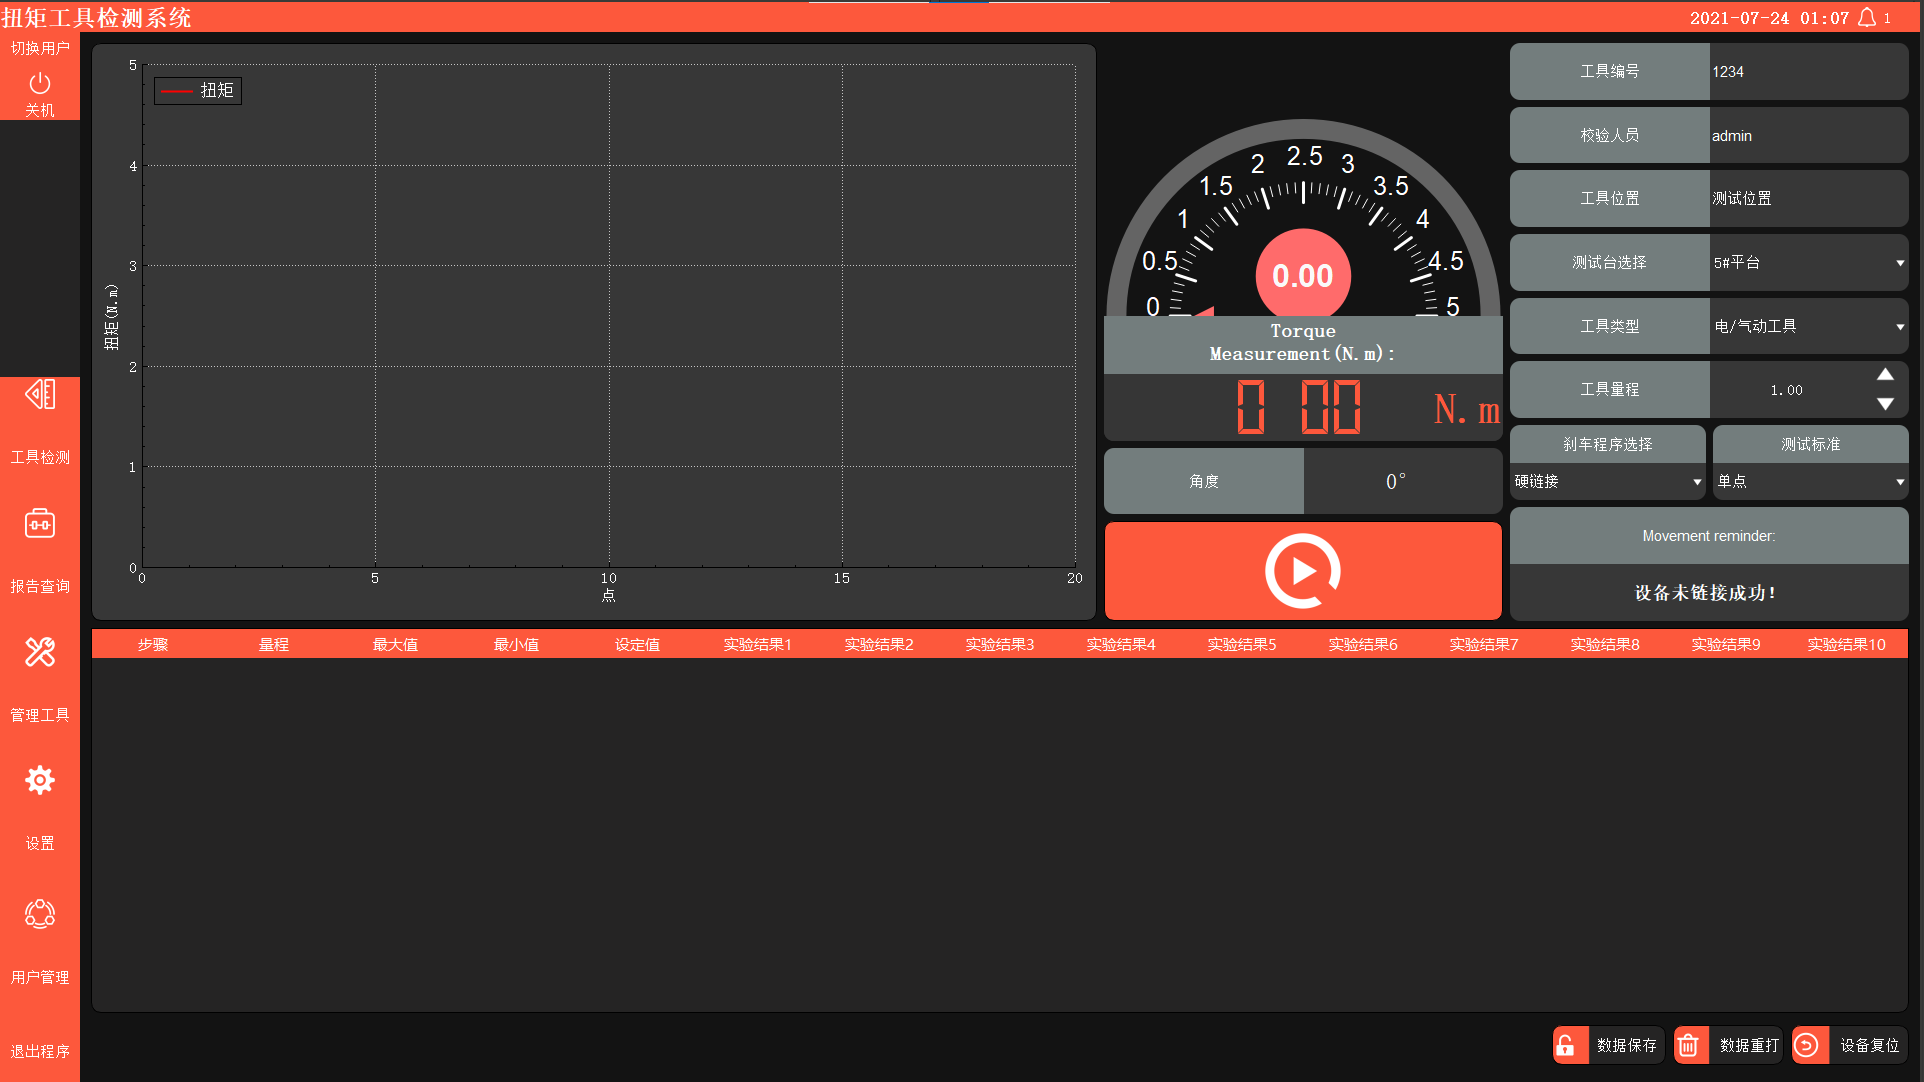The image size is (1924, 1082).
Task: Click 退出程序 exit program
Action: coord(40,1051)
